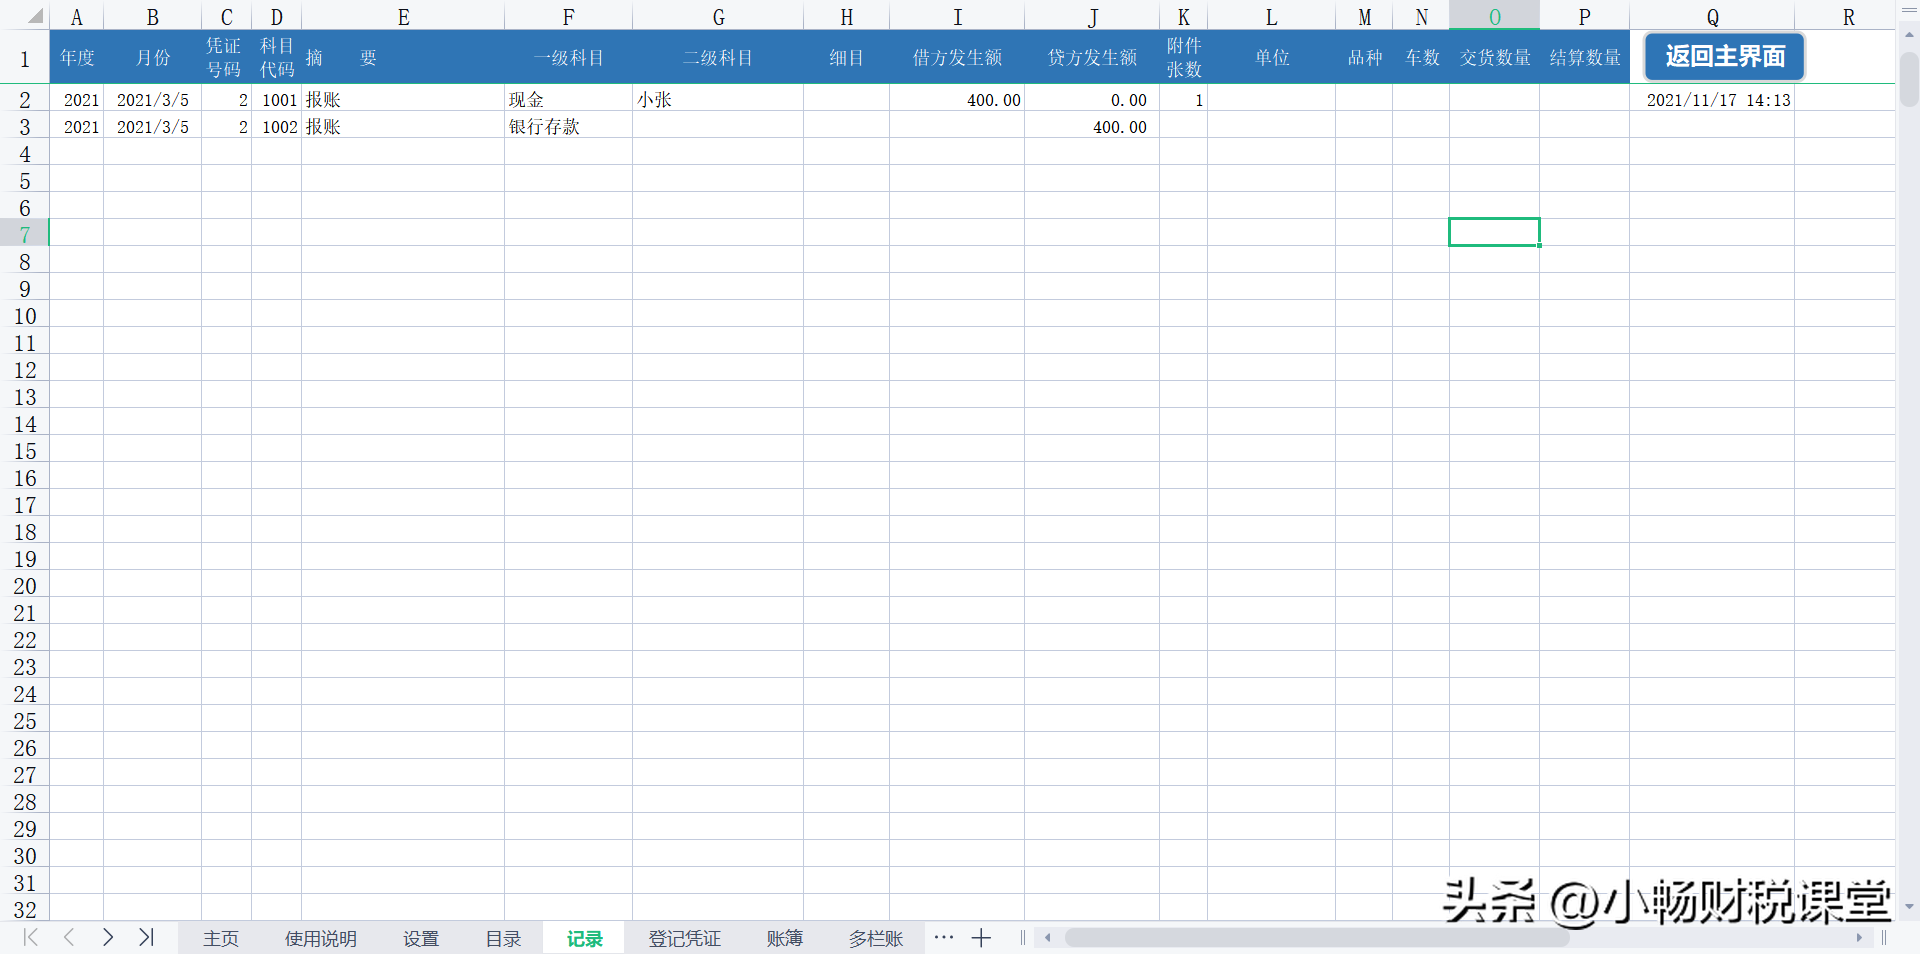Jump to the last sheet with the arrow
Image resolution: width=1920 pixels, height=954 pixels.
click(x=147, y=937)
